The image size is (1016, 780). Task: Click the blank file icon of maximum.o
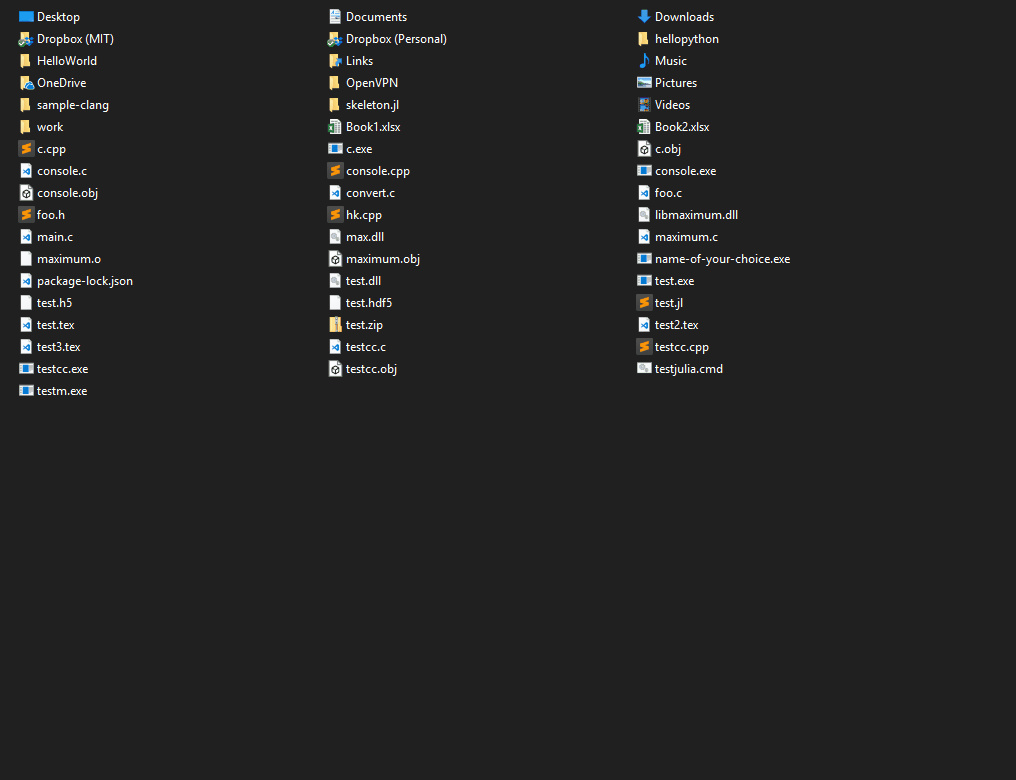point(26,259)
